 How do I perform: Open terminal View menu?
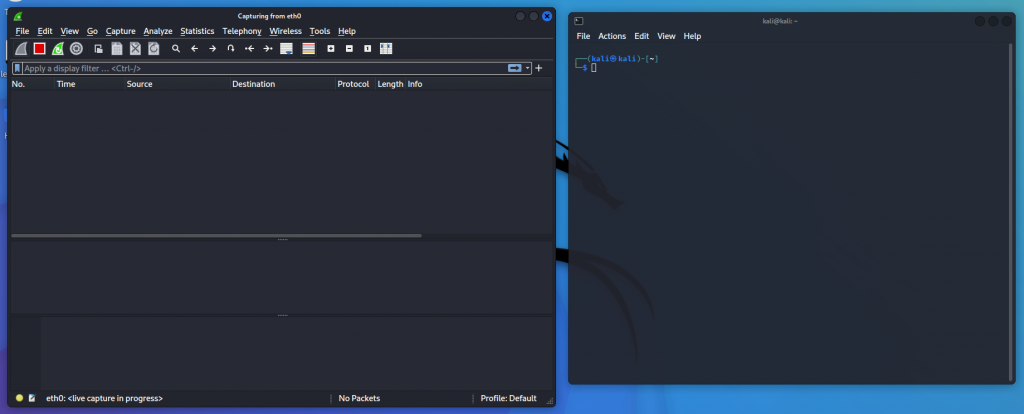coord(666,36)
